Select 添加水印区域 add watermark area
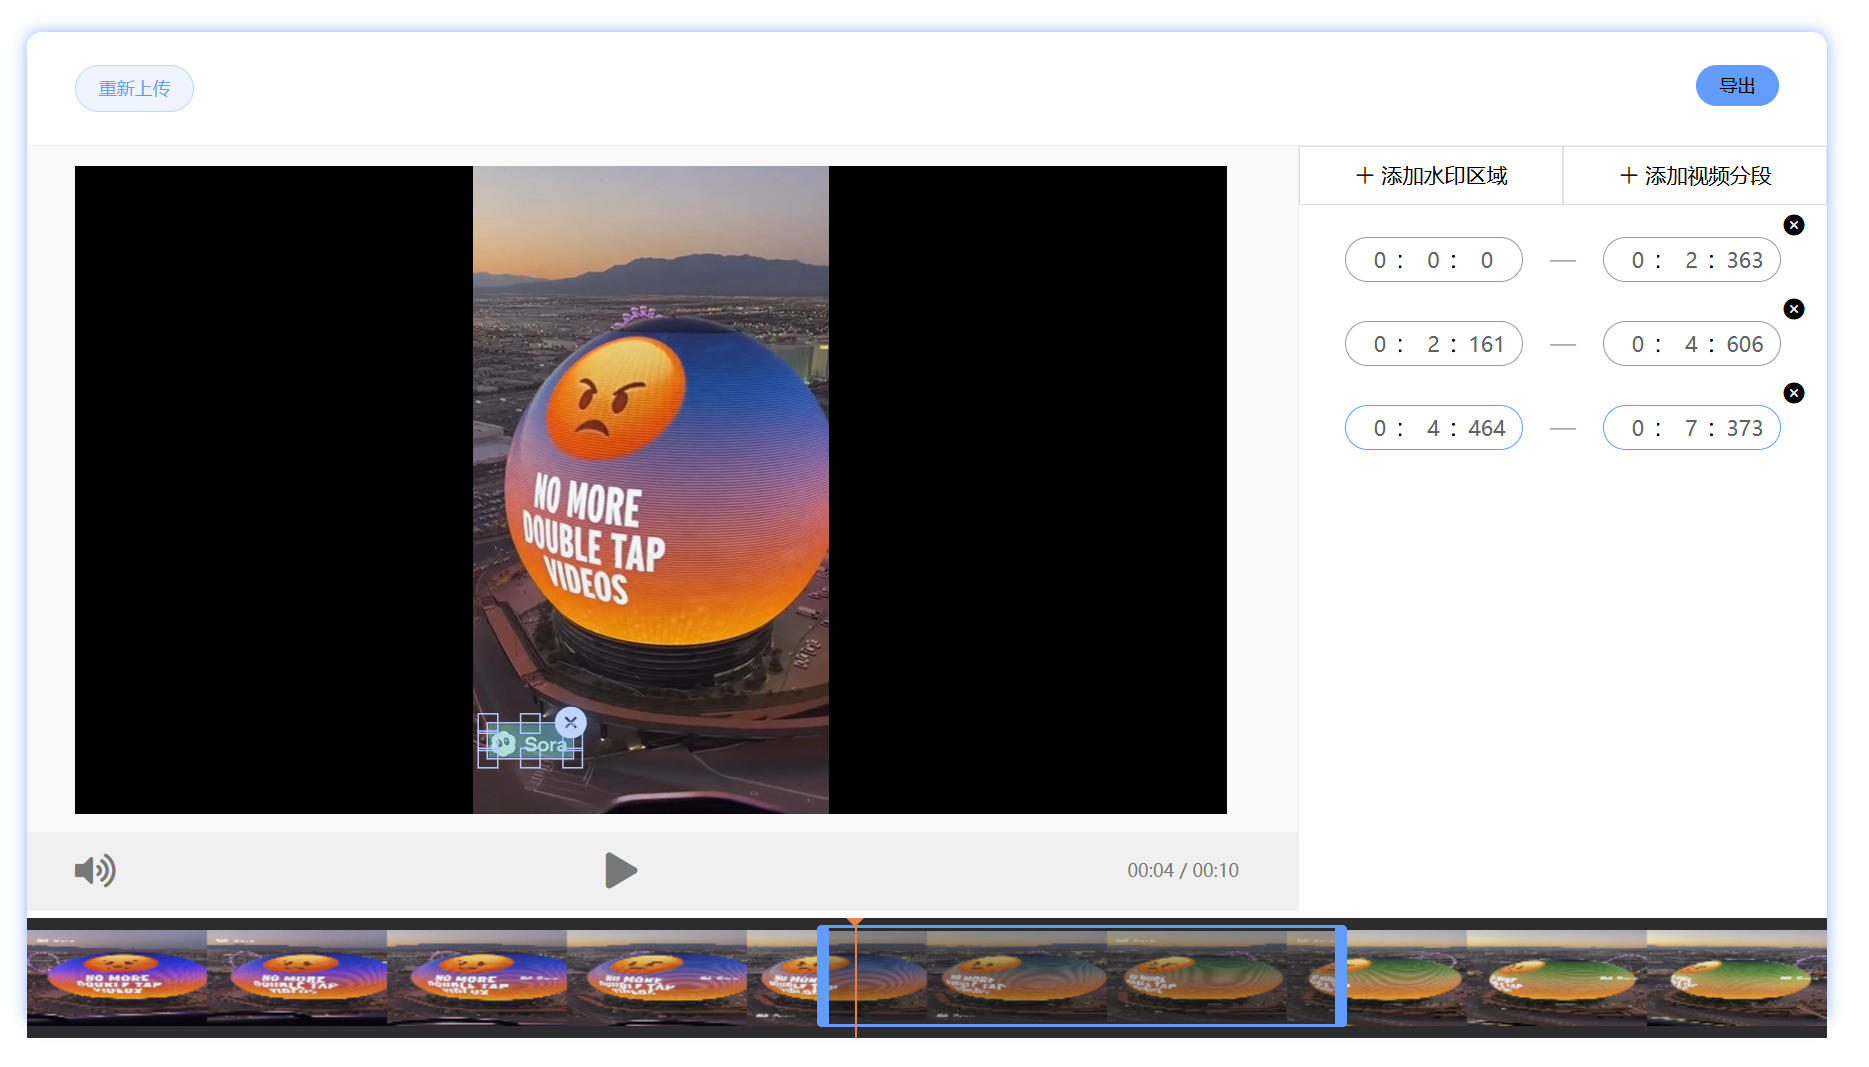The image size is (1869, 1067). pyautogui.click(x=1431, y=176)
